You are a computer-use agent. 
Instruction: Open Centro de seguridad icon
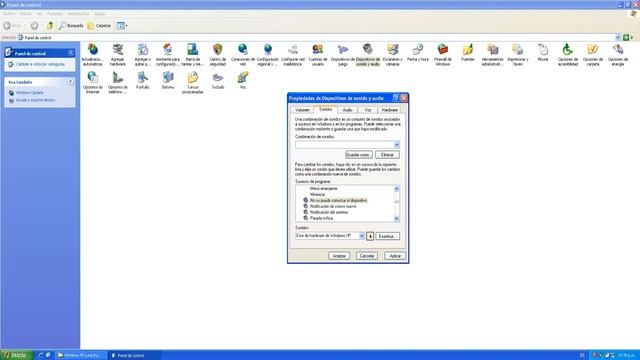click(218, 54)
